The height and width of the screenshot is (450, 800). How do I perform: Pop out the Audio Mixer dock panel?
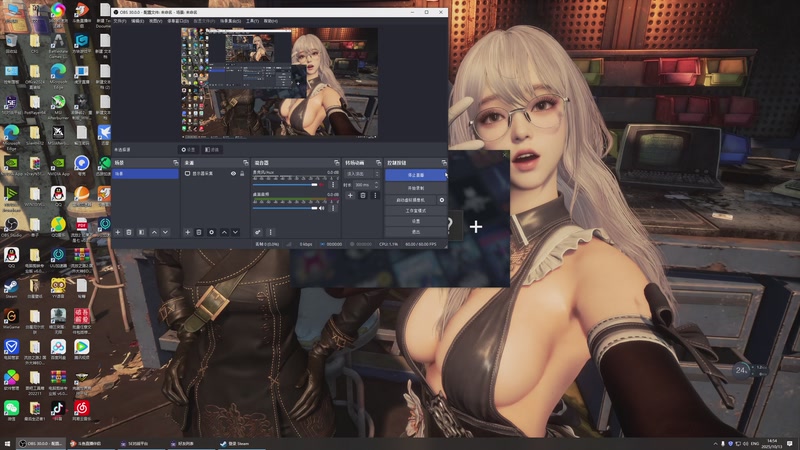click(x=336, y=163)
